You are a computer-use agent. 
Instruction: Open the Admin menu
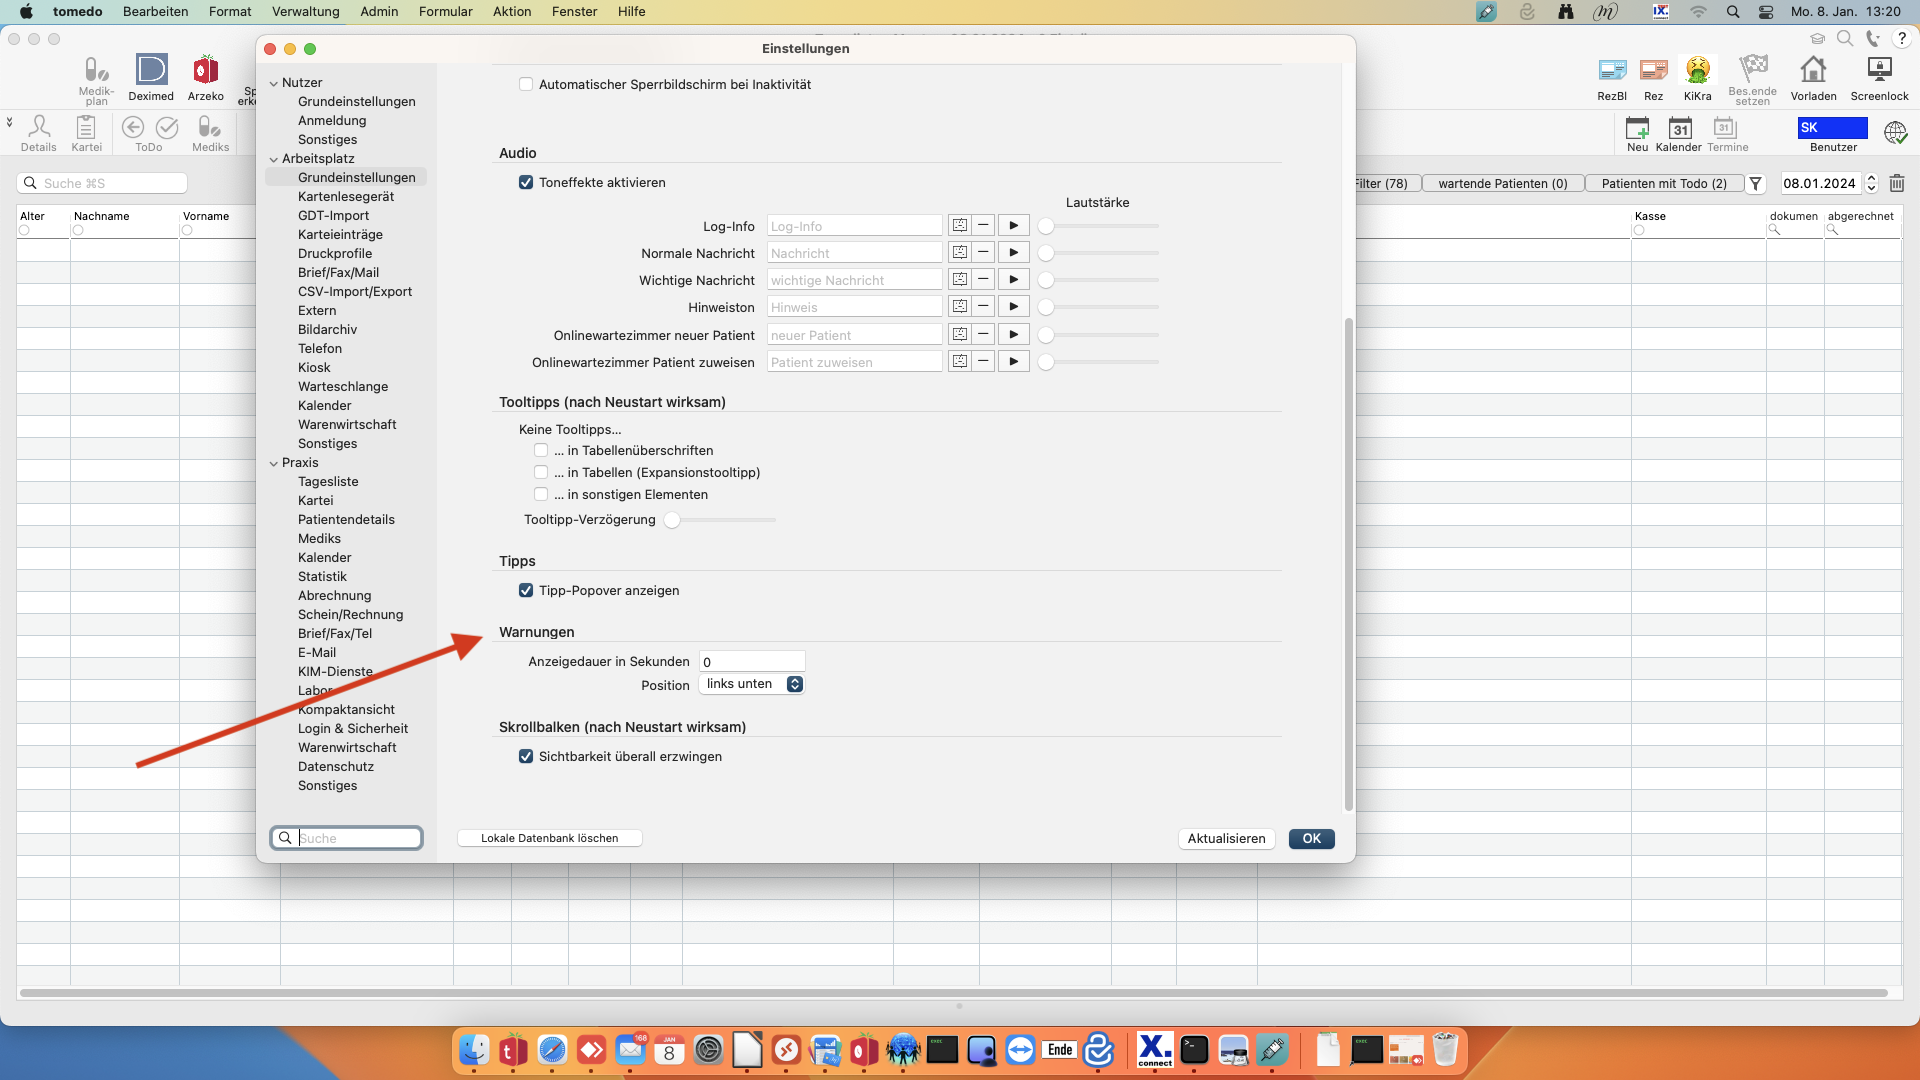(x=379, y=12)
